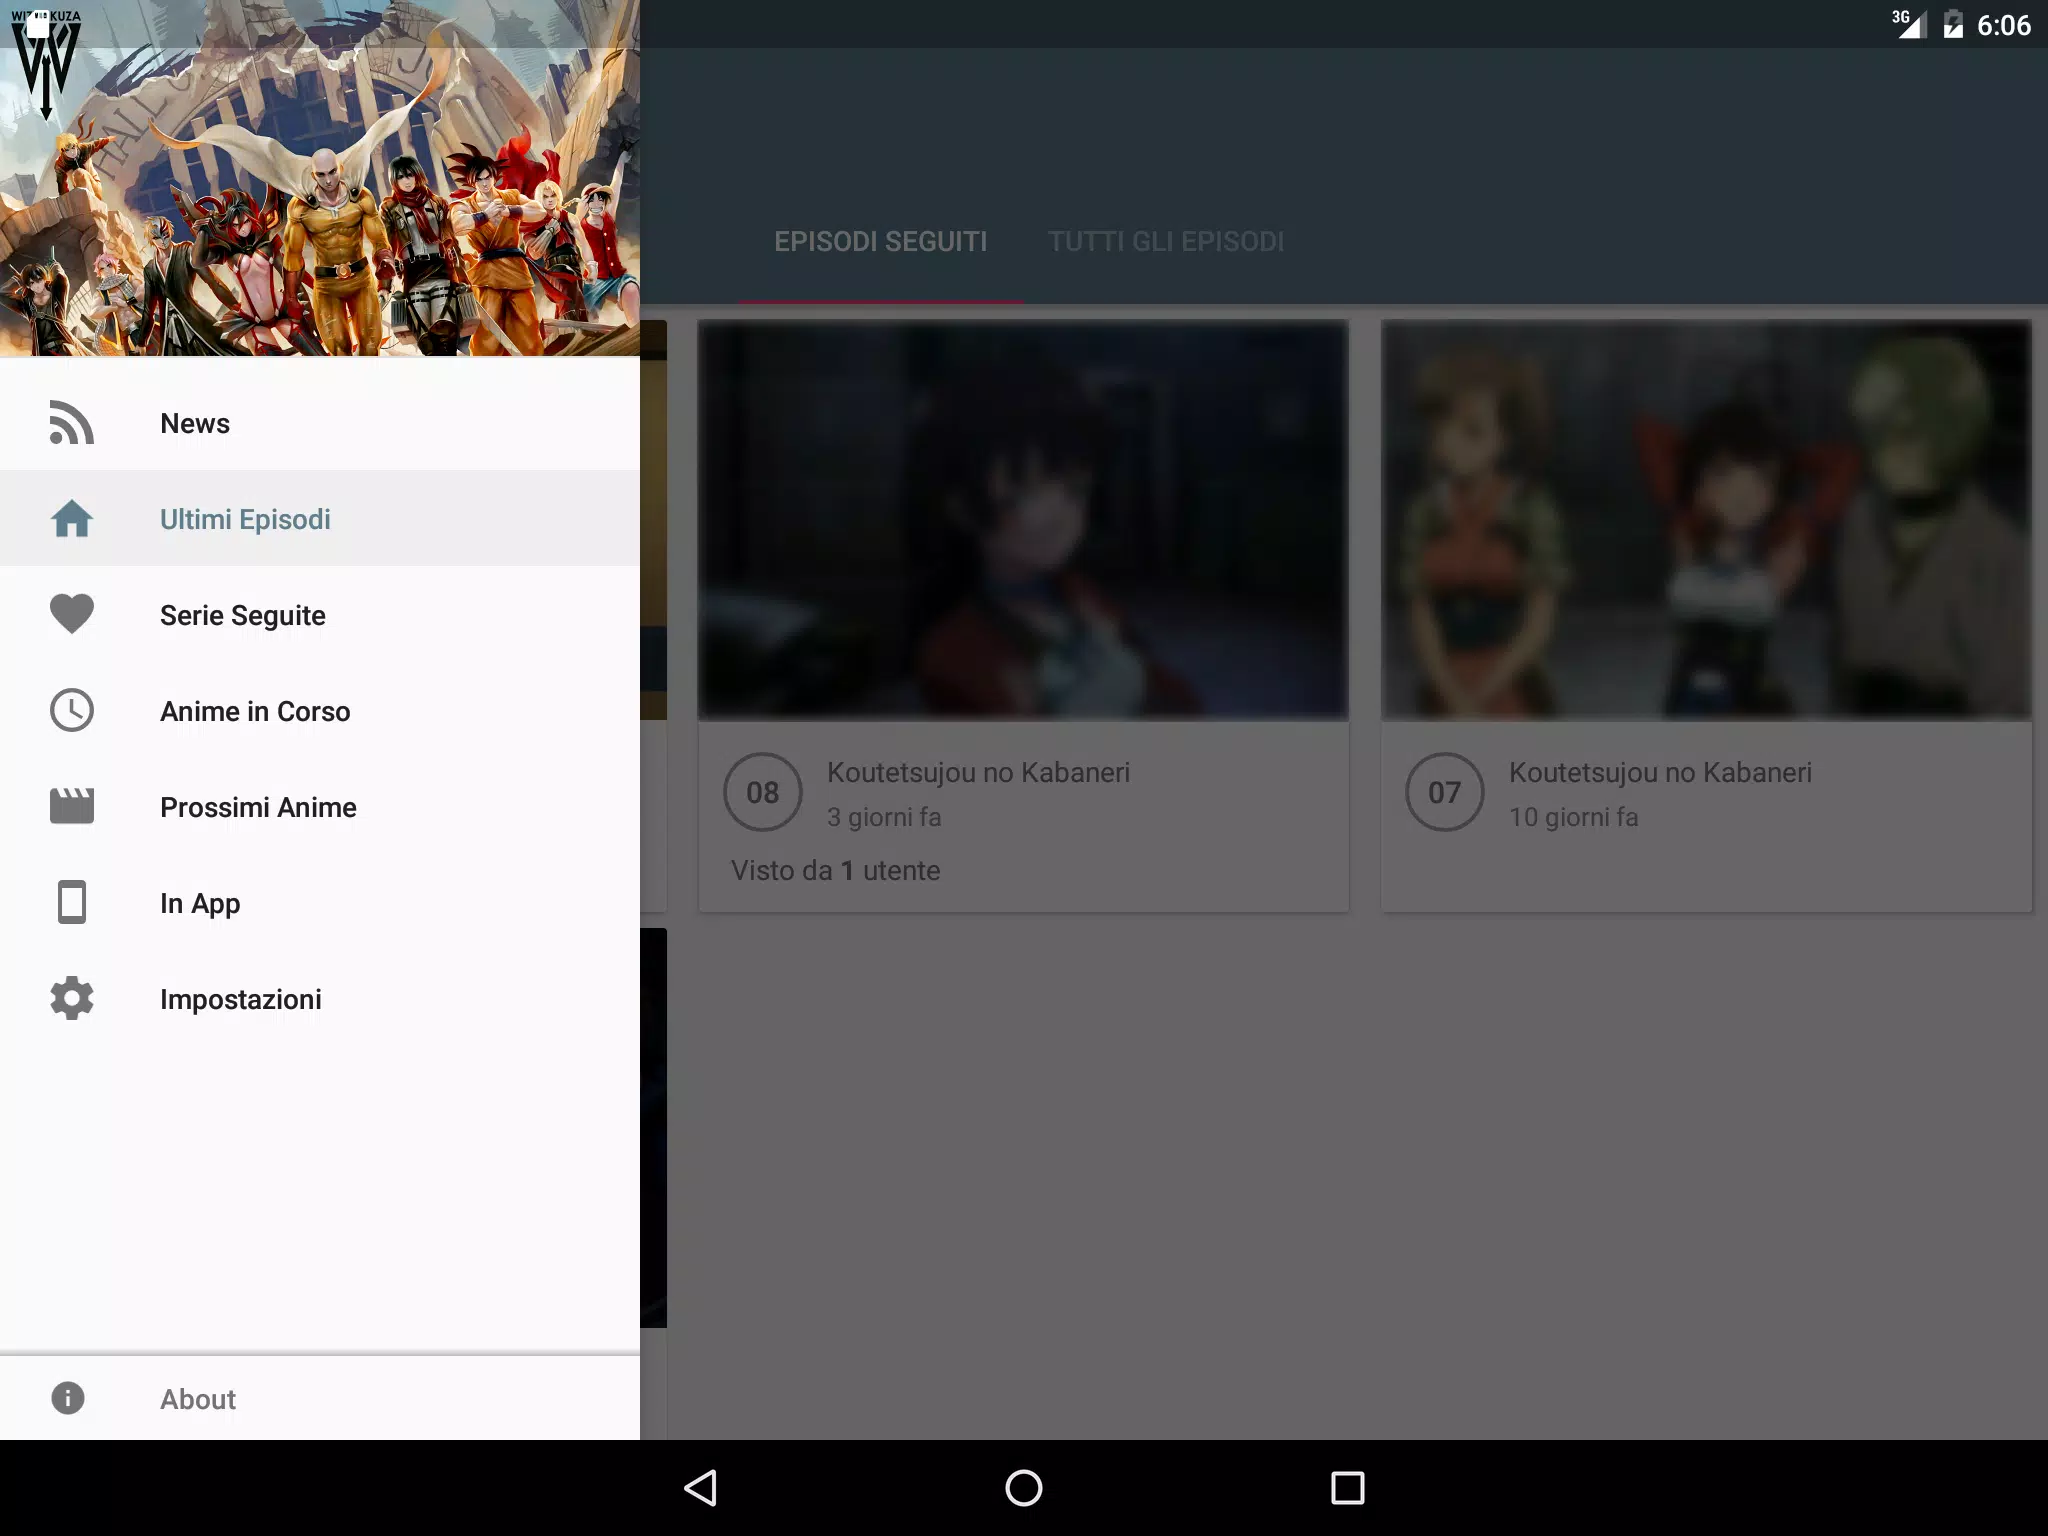The width and height of the screenshot is (2048, 1536).
Task: Tap the gear icon for Impostazioni
Action: (72, 998)
